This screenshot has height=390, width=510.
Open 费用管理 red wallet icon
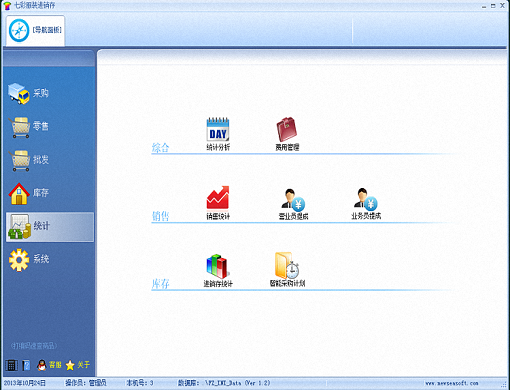pyautogui.click(x=287, y=129)
